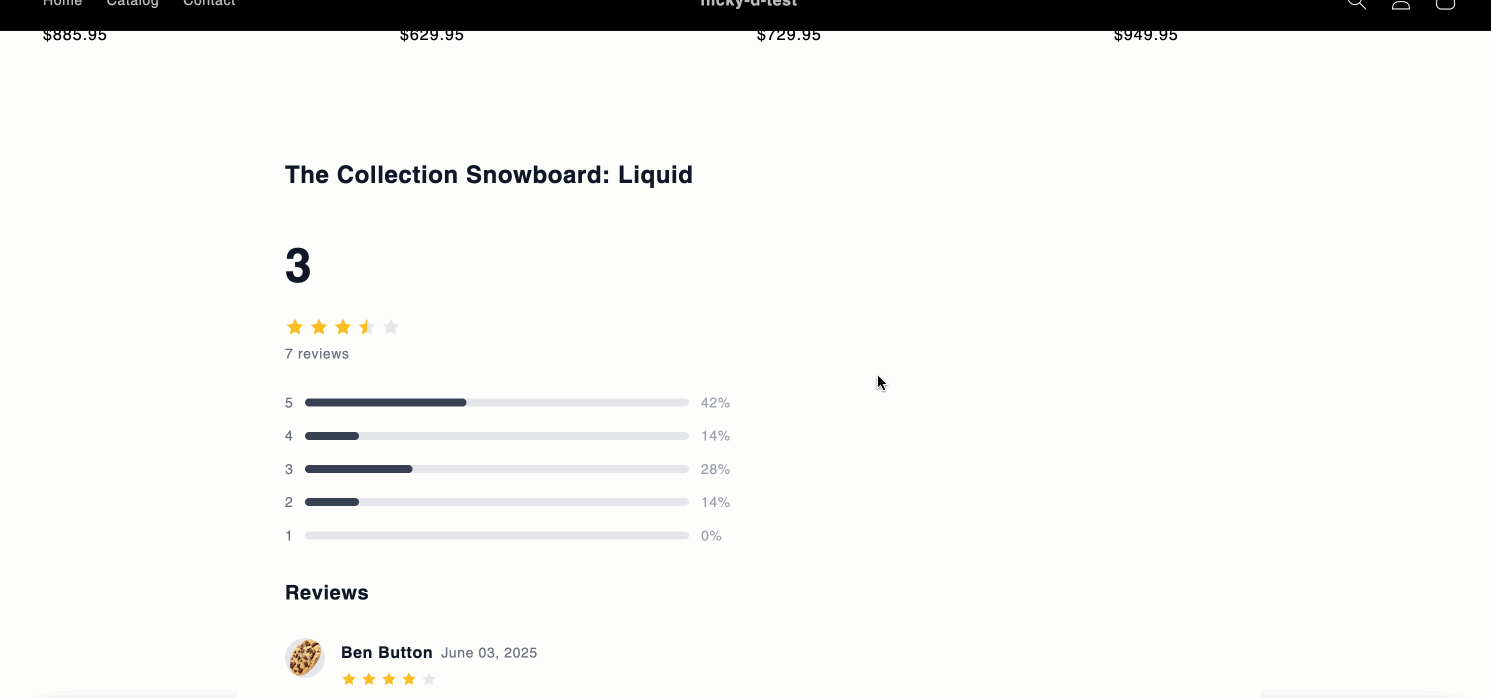Click the 7 reviews count link

coord(317,354)
